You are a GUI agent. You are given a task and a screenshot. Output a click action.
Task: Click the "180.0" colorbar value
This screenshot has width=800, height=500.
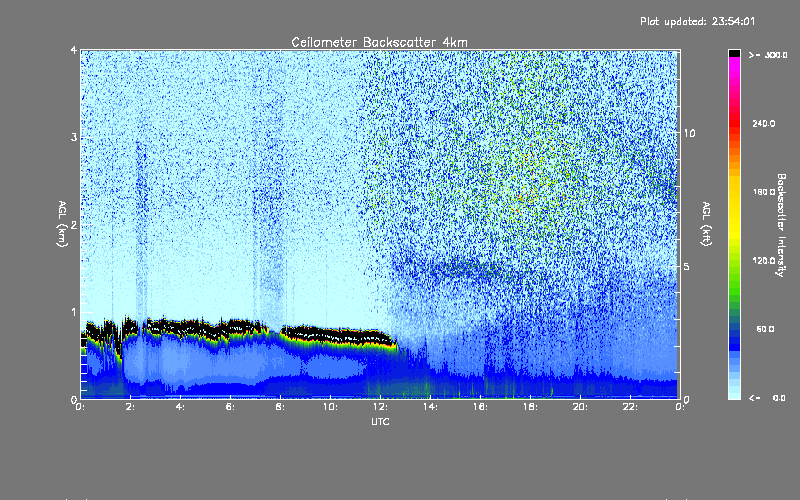click(x=764, y=192)
